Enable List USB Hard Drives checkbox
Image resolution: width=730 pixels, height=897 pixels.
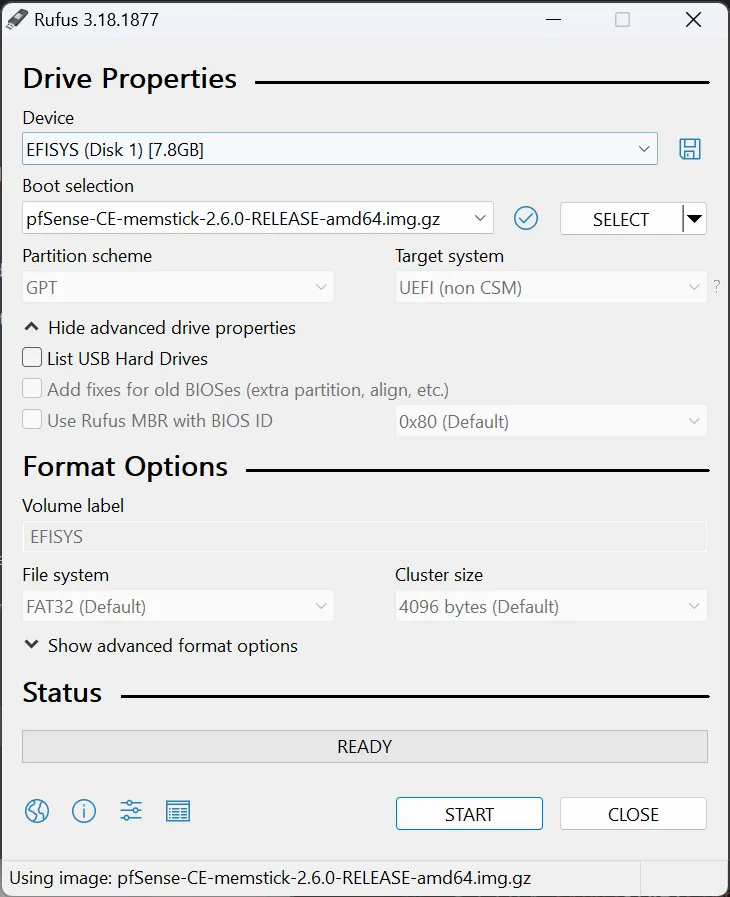pos(33,358)
